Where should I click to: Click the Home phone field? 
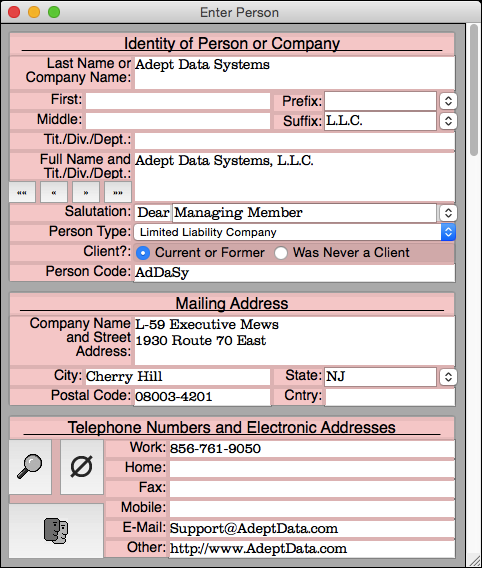coord(312,469)
